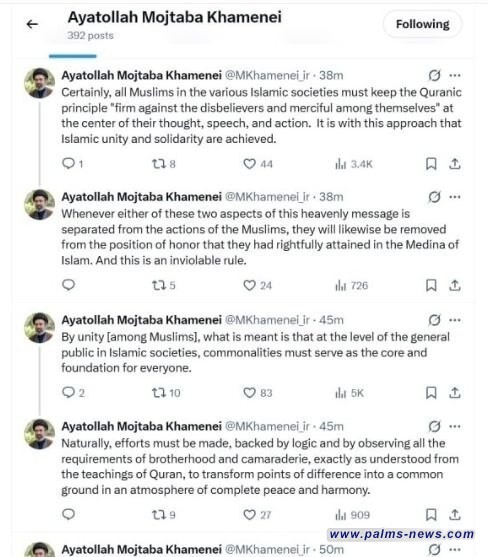Viewport: 488px width, 557px height.
Task: Click the Following button
Action: (422, 24)
